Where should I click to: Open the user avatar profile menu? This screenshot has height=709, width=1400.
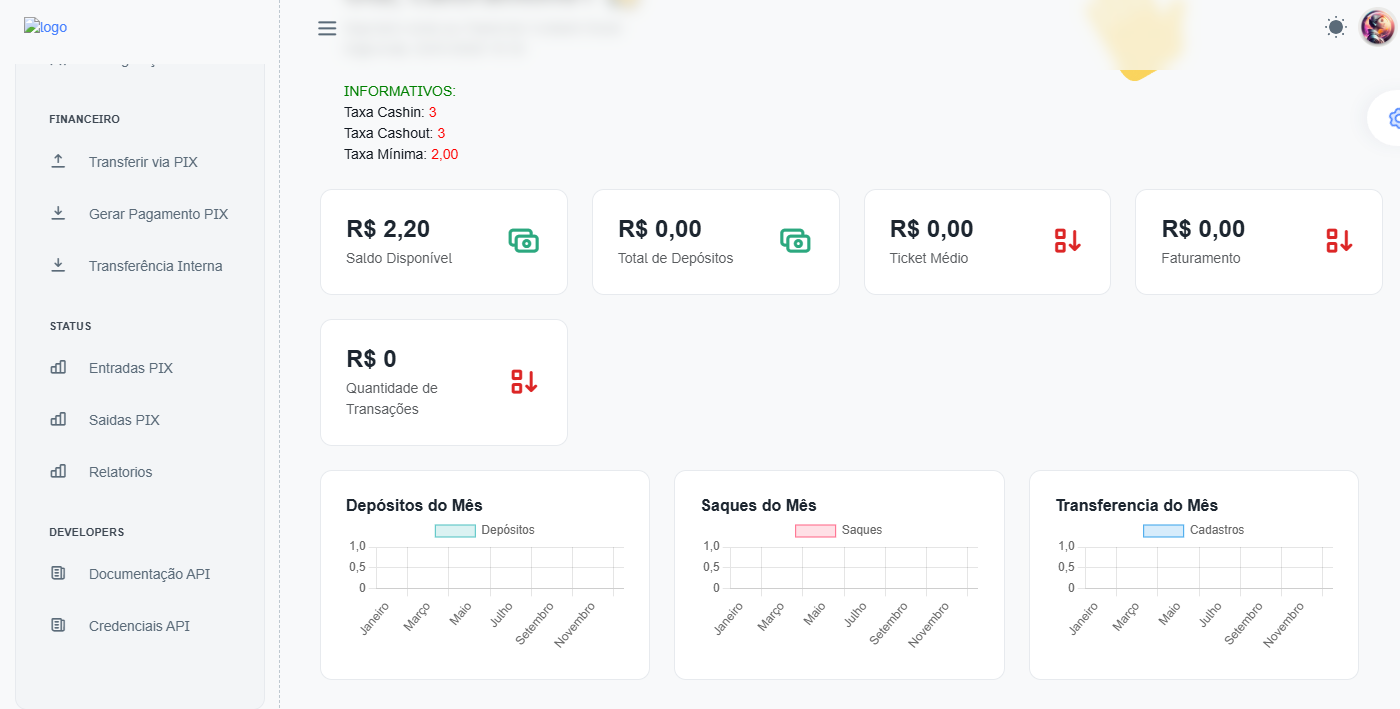click(x=1377, y=28)
